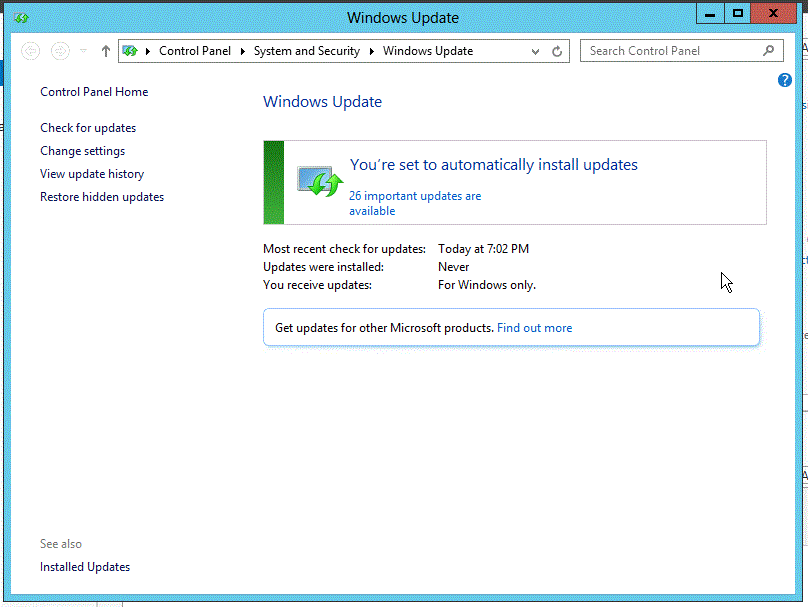Open the 26 important updates available link
The image size is (808, 607).
click(x=415, y=203)
